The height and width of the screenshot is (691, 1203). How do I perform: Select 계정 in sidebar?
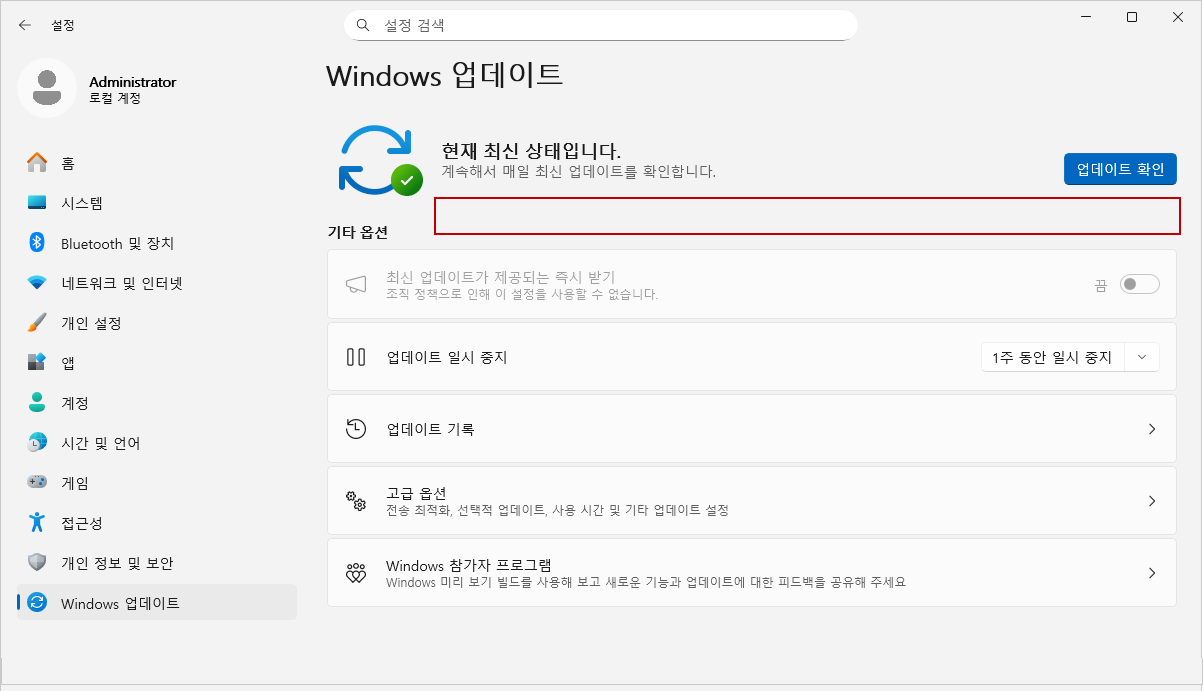(157, 403)
